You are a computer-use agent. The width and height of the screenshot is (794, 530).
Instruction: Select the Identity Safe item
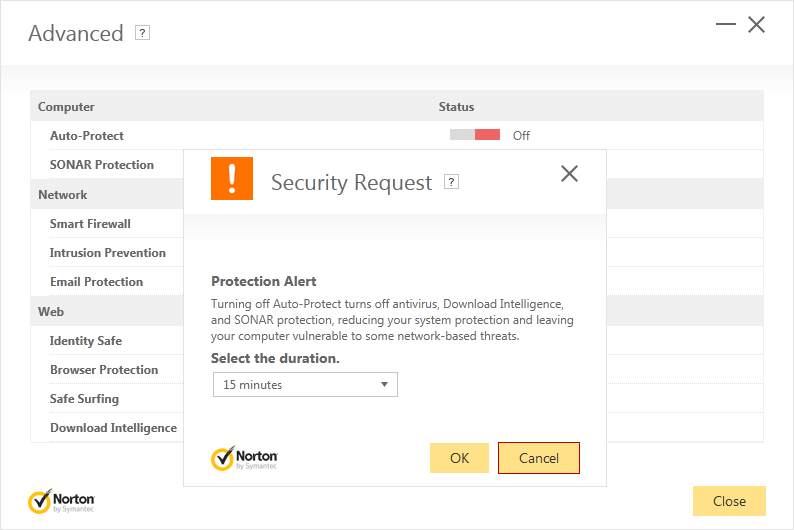pyautogui.click(x=86, y=341)
